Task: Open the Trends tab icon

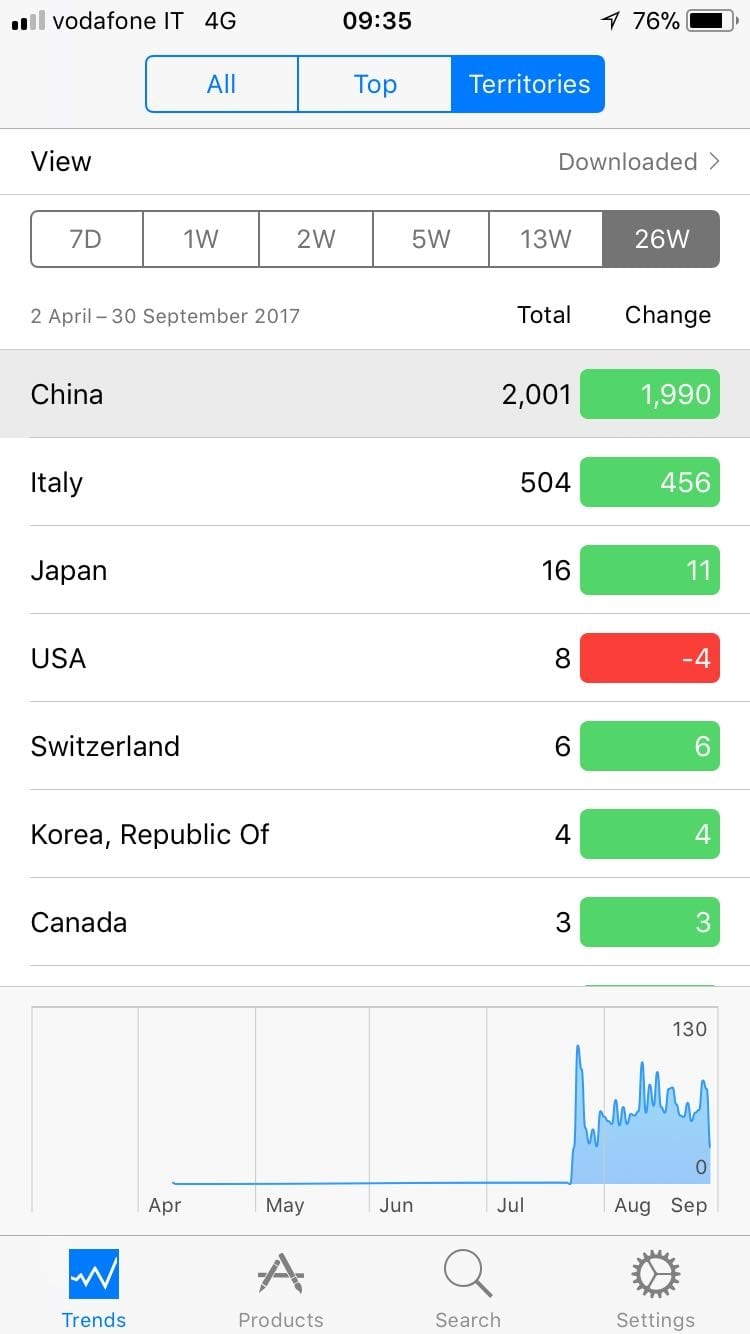Action: [x=94, y=1275]
